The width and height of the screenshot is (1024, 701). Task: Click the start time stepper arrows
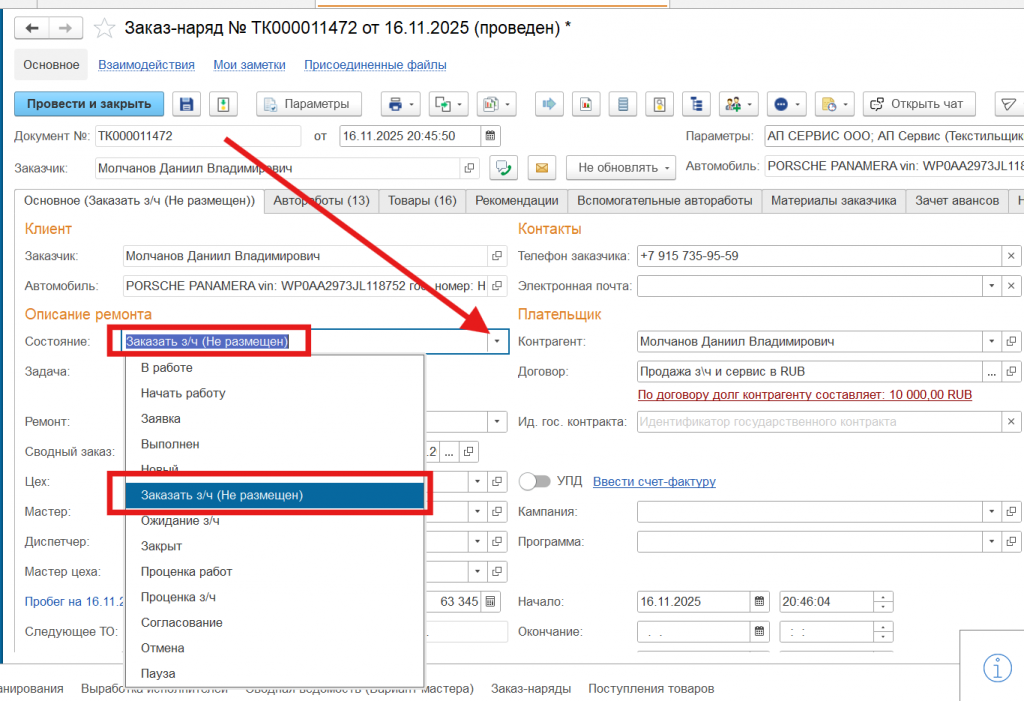[x=883, y=602]
